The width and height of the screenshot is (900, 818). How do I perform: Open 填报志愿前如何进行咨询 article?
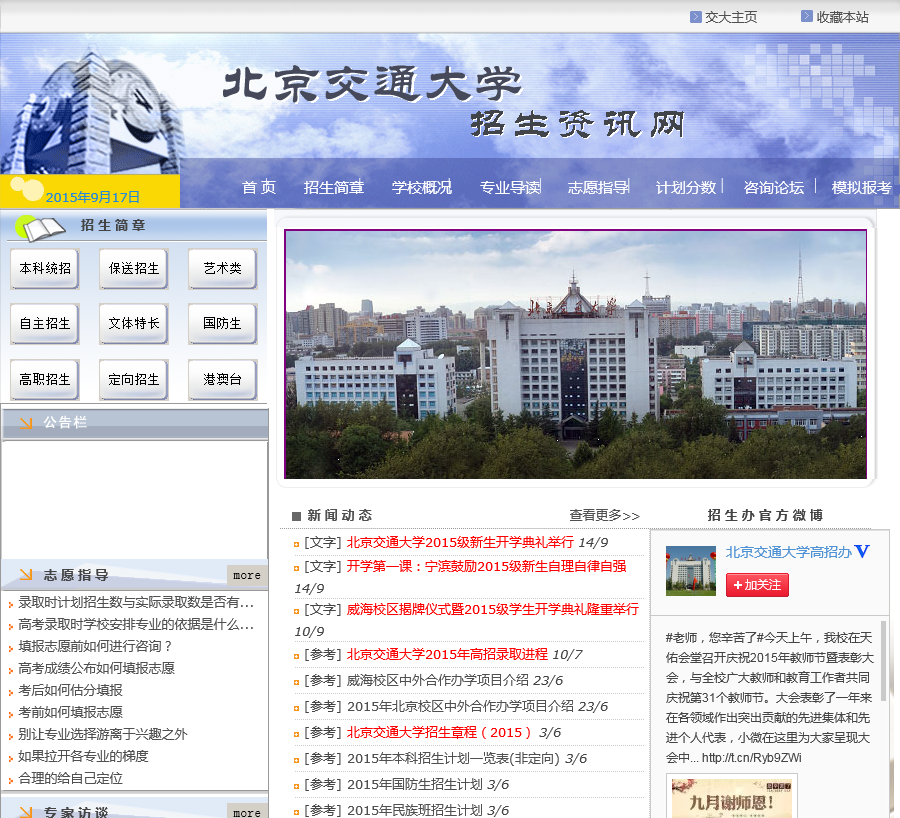click(x=95, y=646)
